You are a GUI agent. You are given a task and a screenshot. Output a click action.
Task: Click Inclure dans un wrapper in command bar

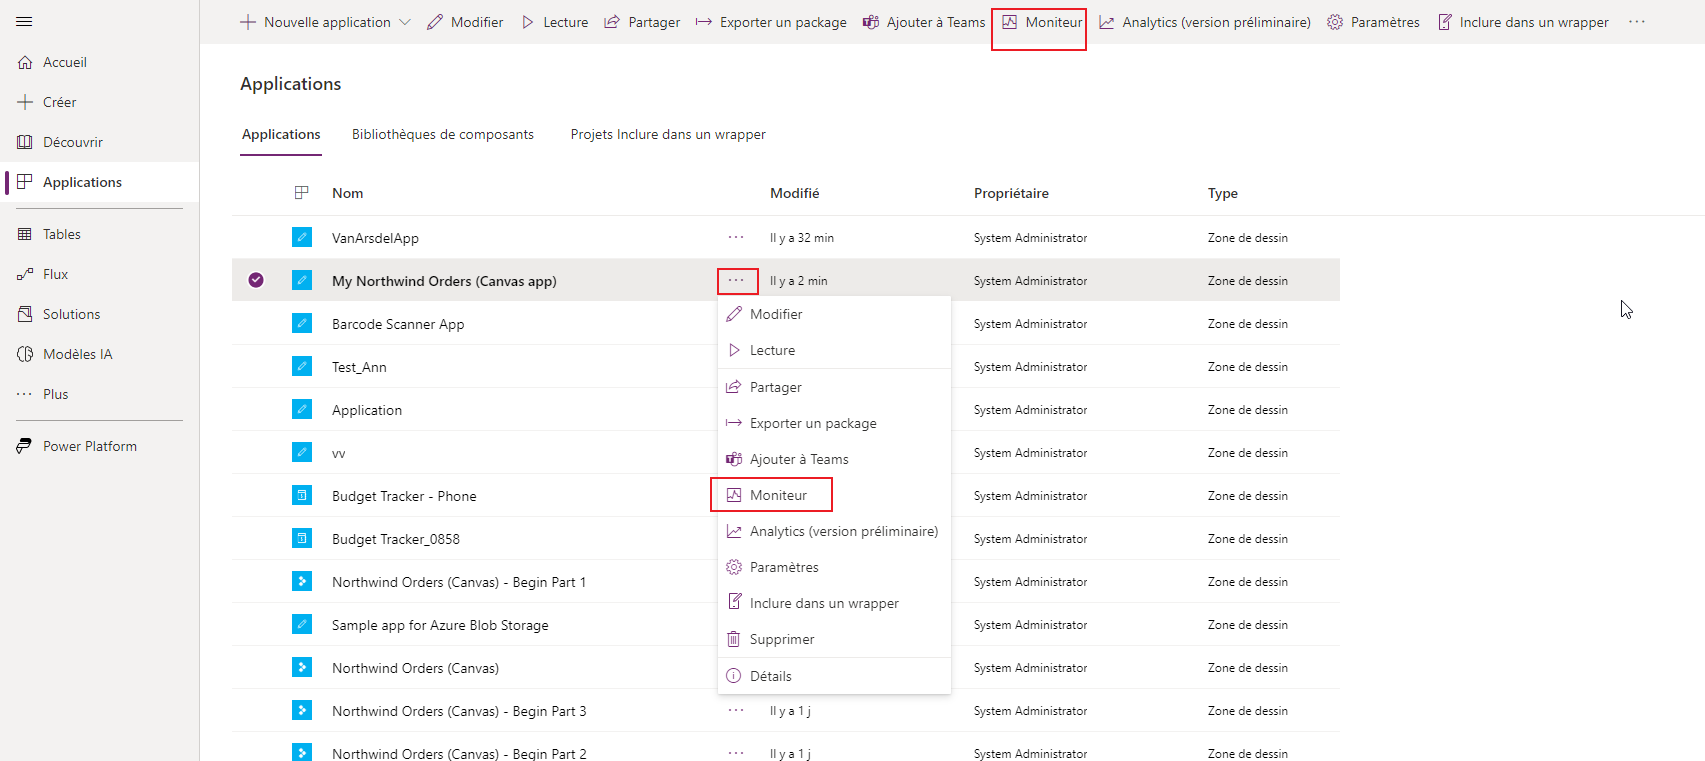coord(1523,22)
